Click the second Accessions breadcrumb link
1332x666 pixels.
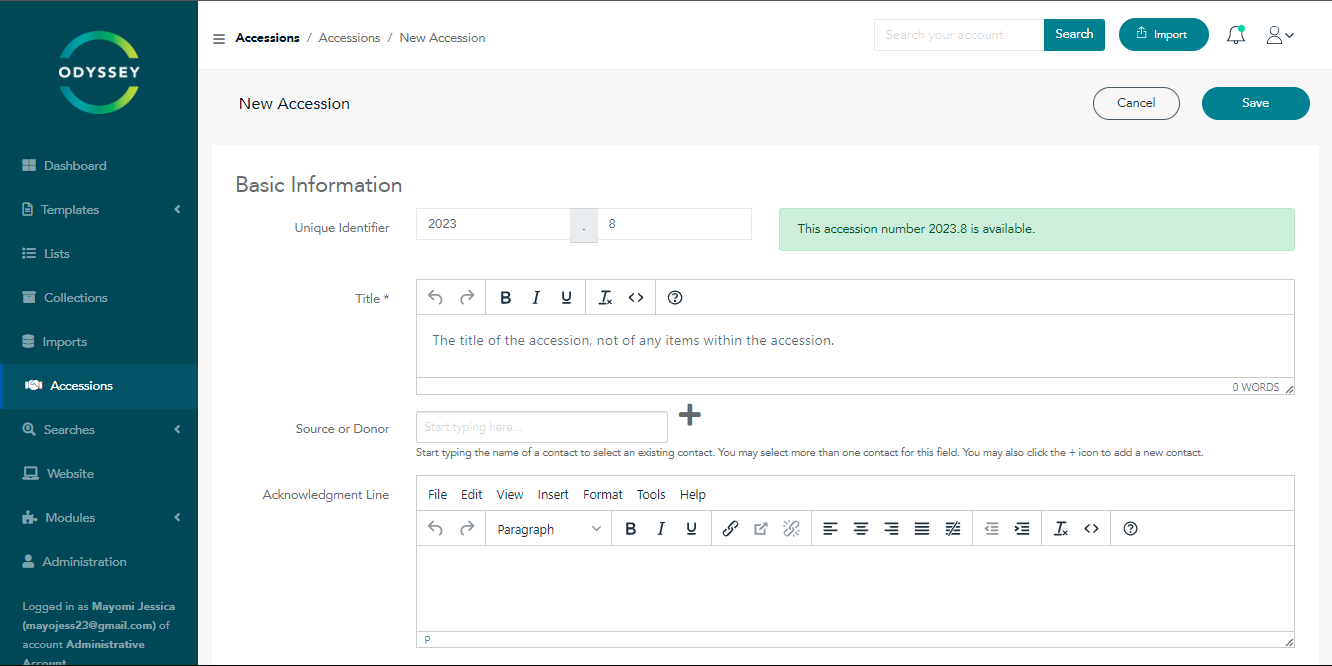[349, 38]
